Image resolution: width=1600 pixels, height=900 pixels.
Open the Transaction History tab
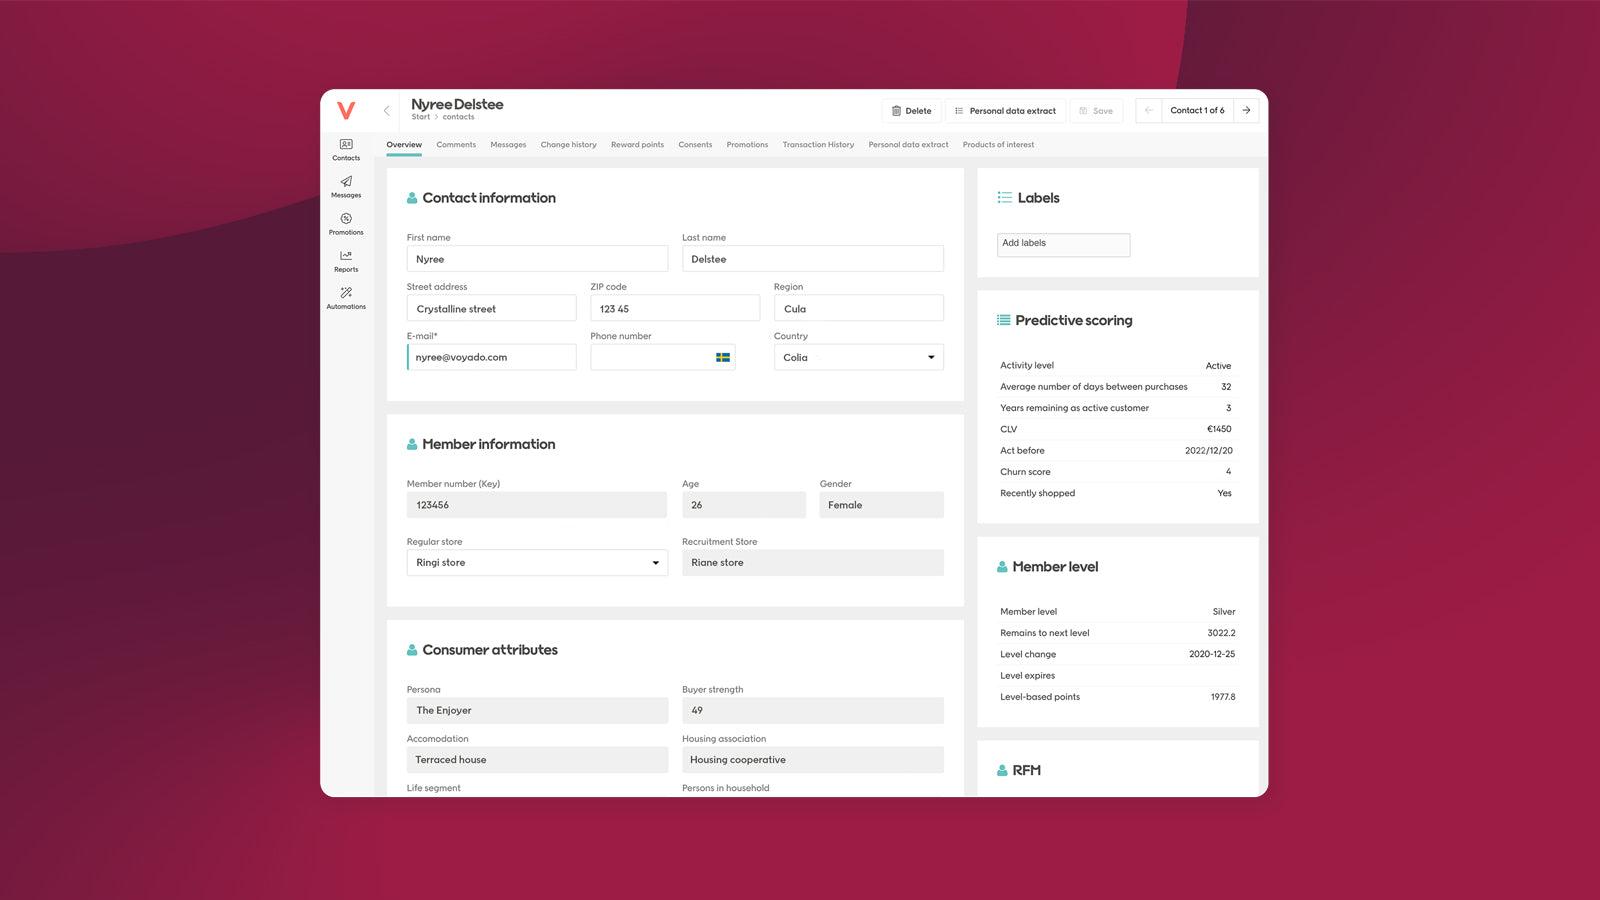(818, 145)
